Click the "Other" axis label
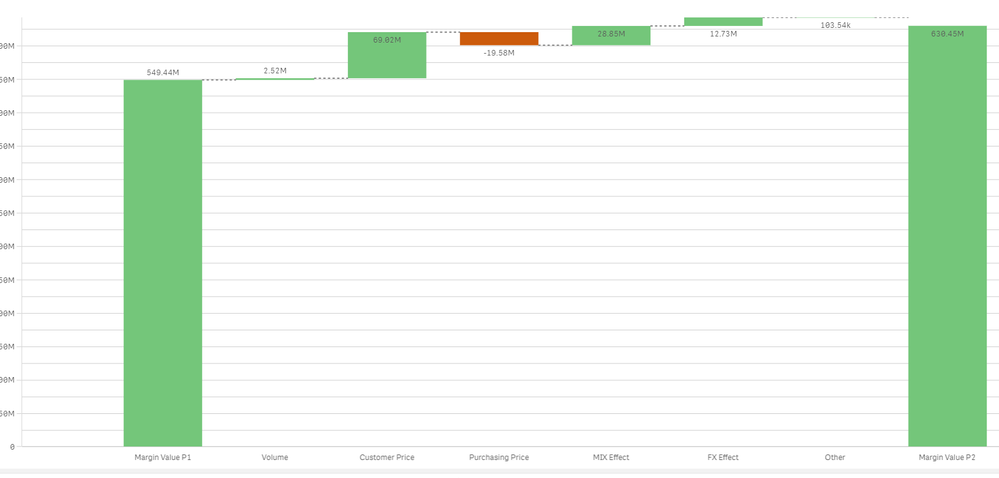Viewport: 999px width, 478px height. pos(835,457)
